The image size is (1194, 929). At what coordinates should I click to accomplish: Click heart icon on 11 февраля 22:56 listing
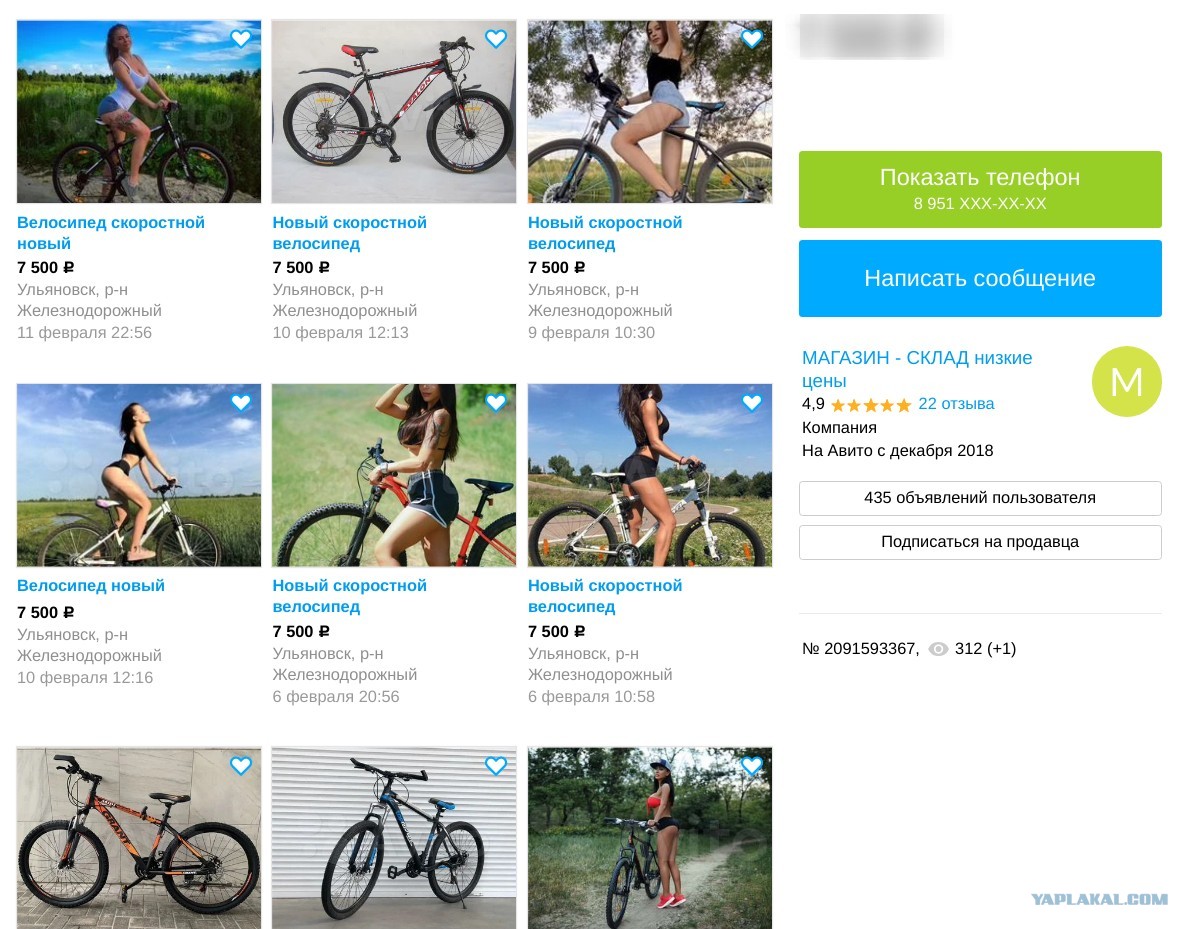coord(241,39)
